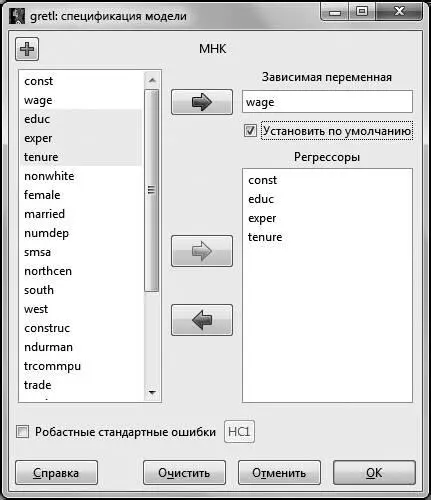The height and width of the screenshot is (500, 431).
Task: Click the left arrow to remove regressor
Action: coord(202,320)
